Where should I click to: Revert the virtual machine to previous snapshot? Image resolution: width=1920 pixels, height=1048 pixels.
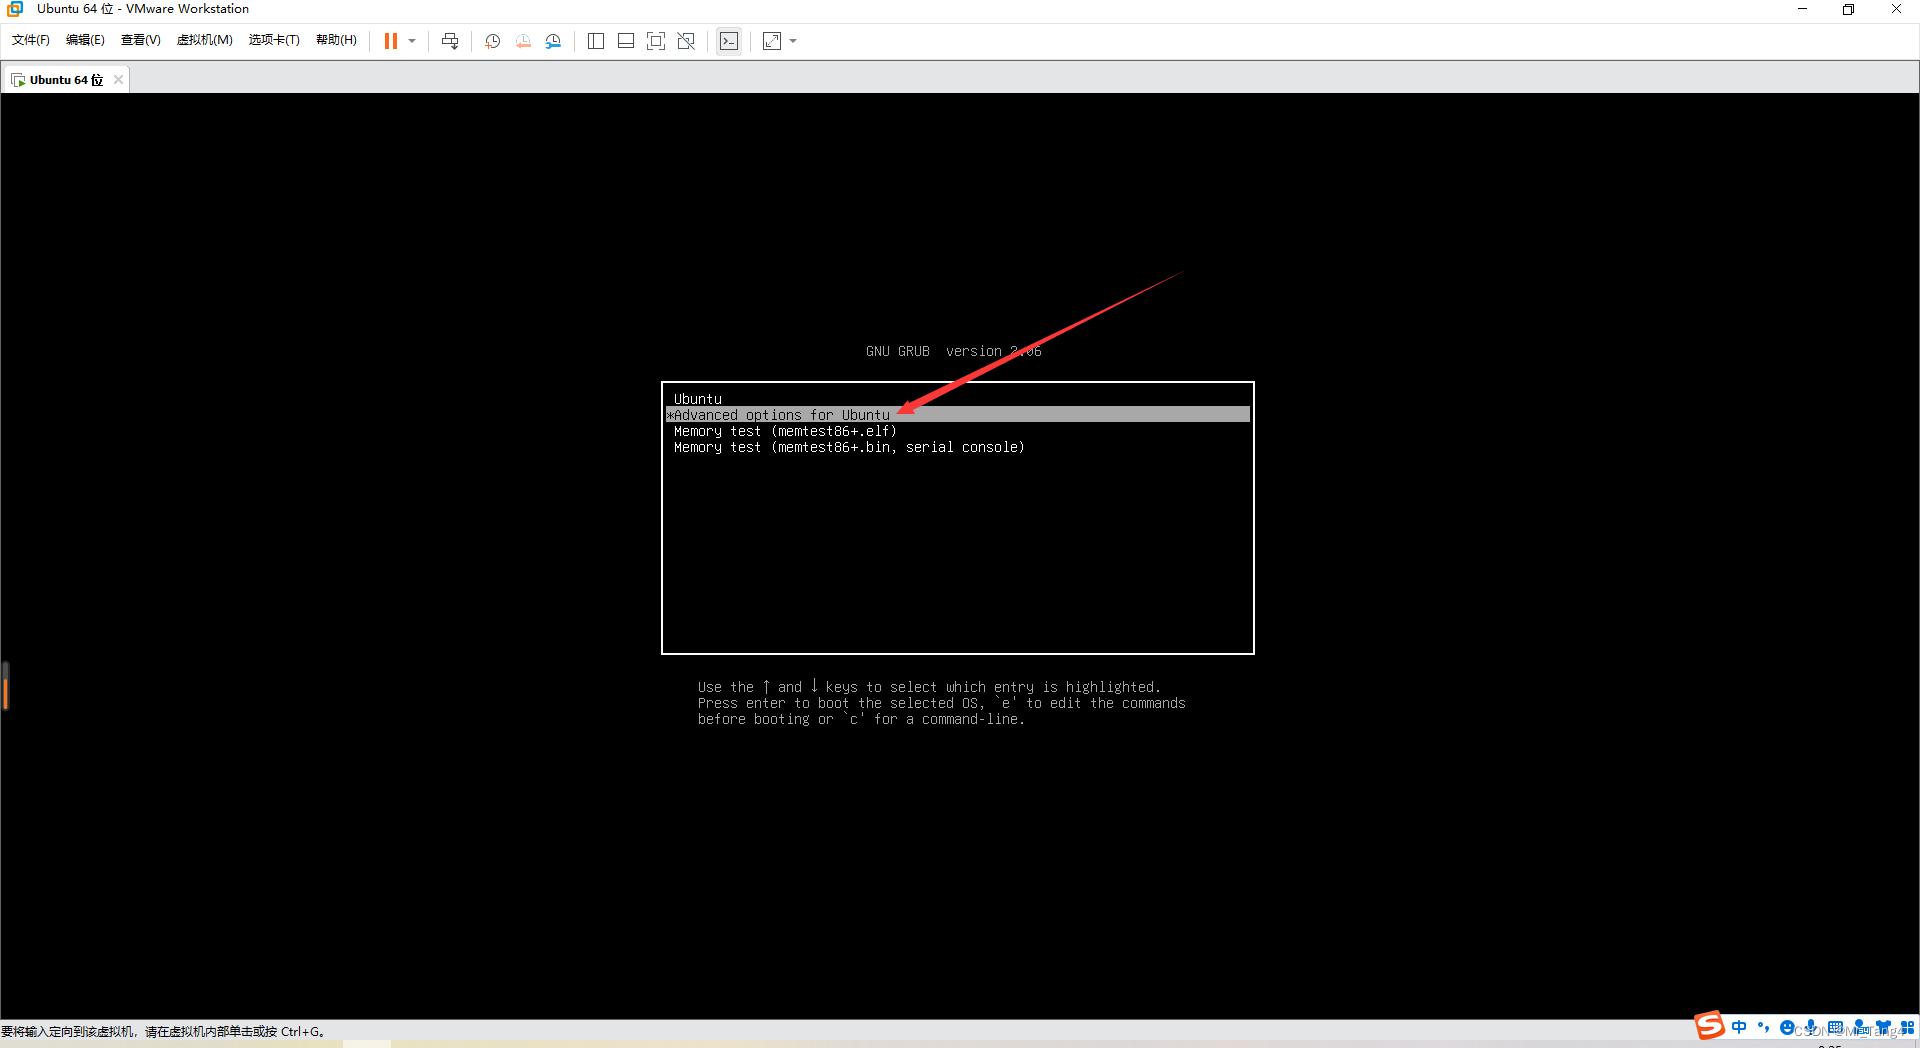pos(523,41)
